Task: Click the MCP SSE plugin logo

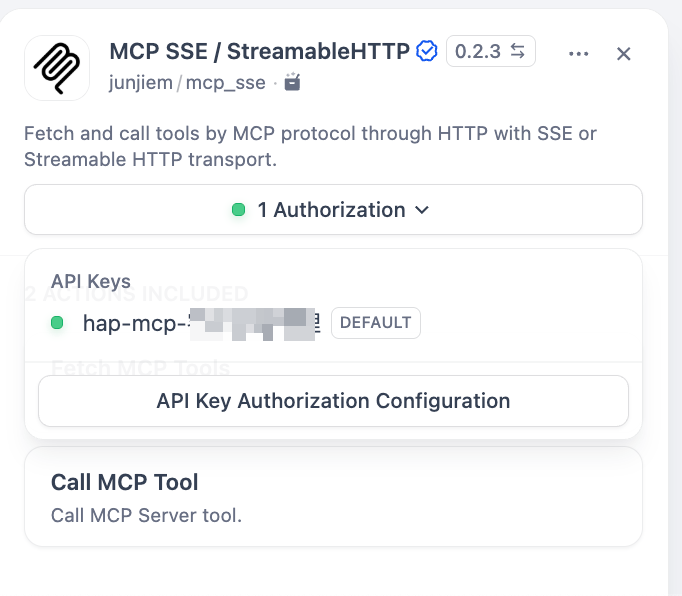Action: coord(57,68)
